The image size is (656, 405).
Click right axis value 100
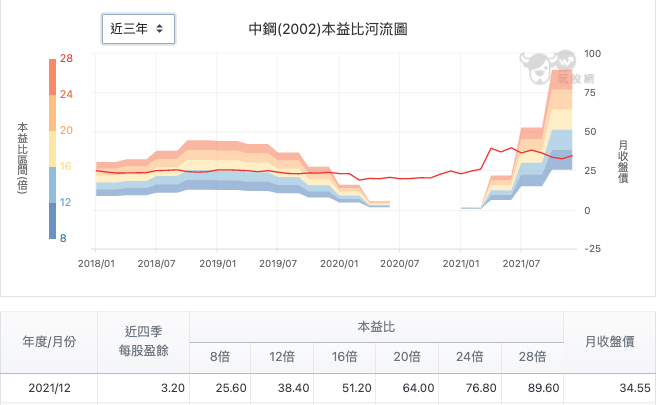click(x=592, y=54)
